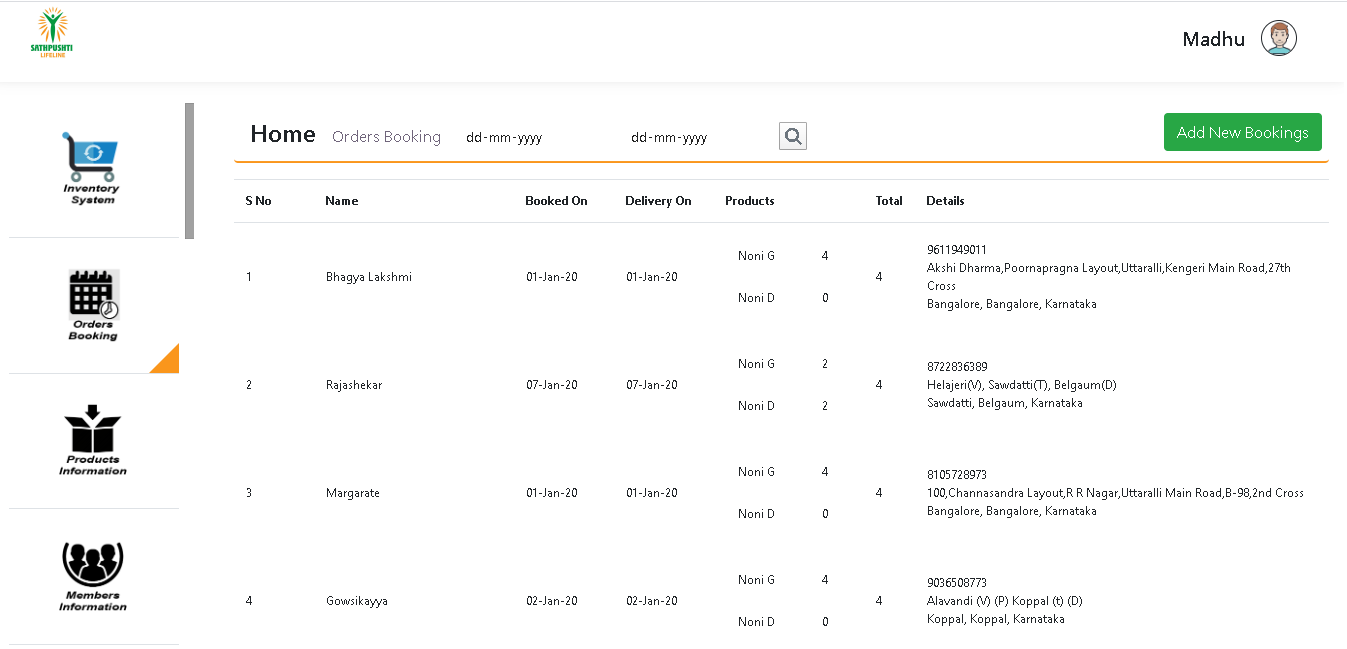Open the Inventory System cart icon
This screenshot has height=649, width=1347.
coord(91,157)
